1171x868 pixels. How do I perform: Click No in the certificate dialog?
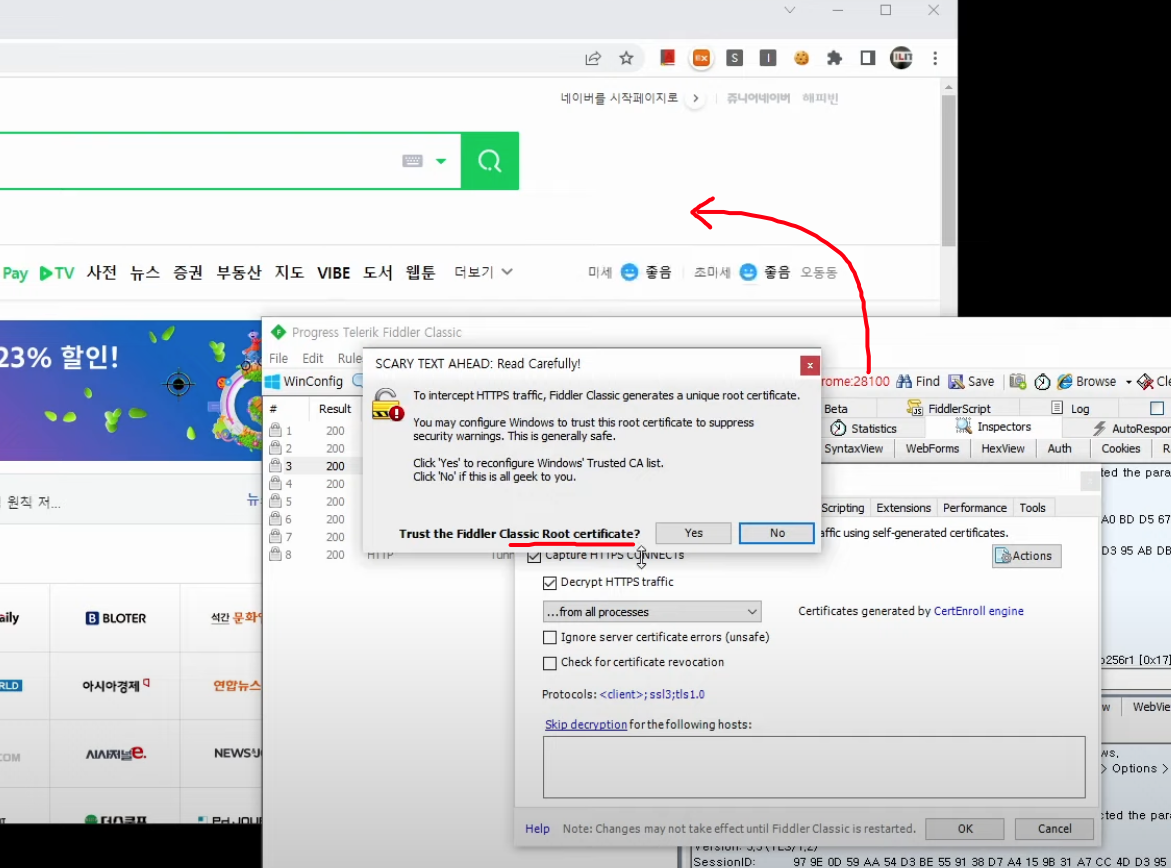[777, 533]
